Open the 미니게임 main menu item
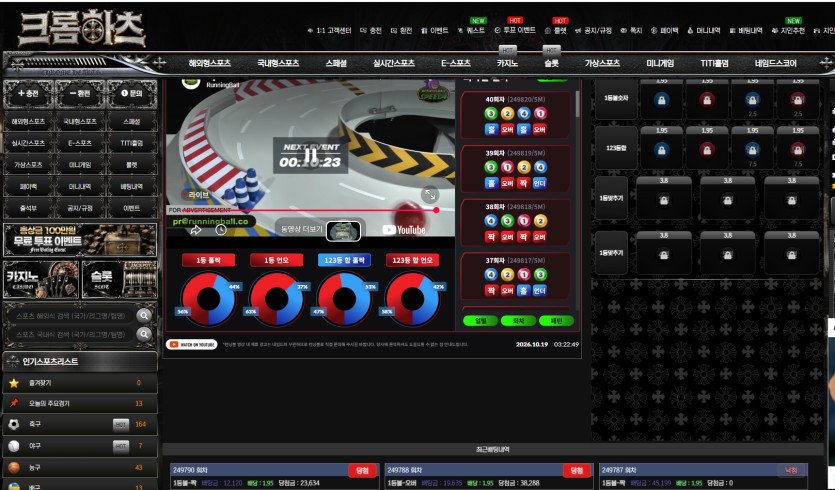835x490 pixels. tap(660, 63)
